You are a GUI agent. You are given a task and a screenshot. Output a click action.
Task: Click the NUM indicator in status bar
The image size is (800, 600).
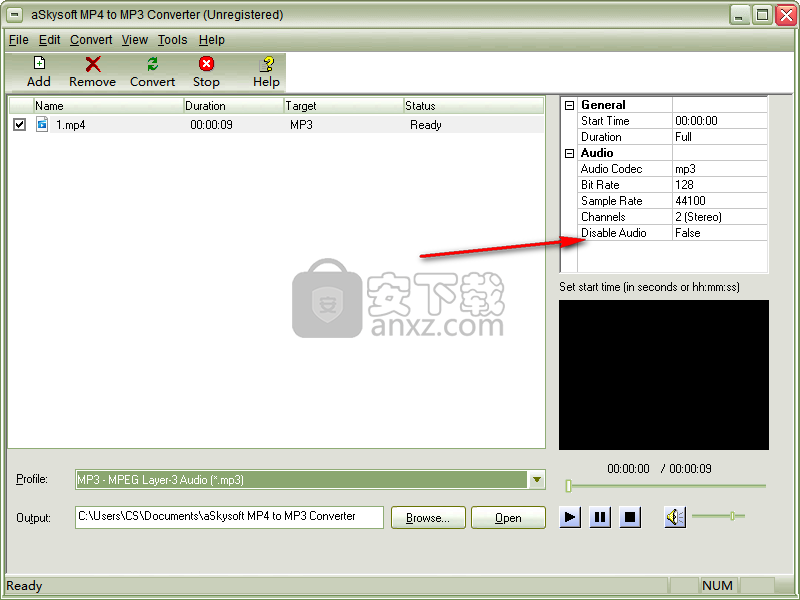(x=717, y=586)
